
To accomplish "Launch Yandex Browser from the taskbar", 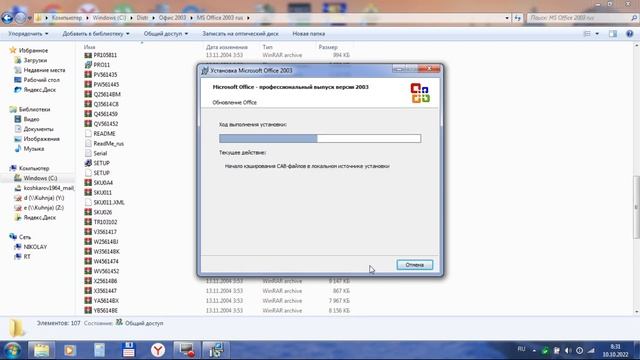I will [158, 350].
